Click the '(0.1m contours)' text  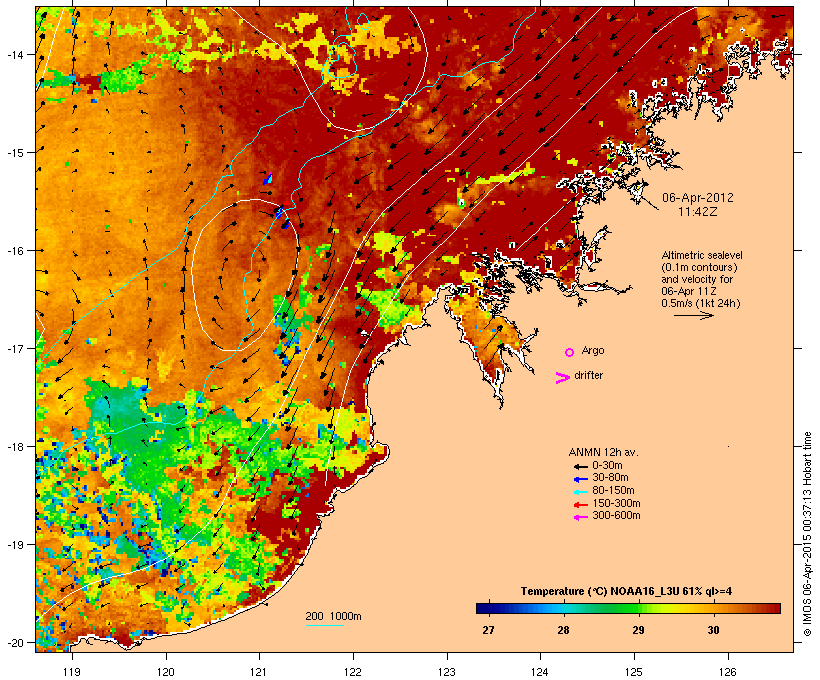699,267
